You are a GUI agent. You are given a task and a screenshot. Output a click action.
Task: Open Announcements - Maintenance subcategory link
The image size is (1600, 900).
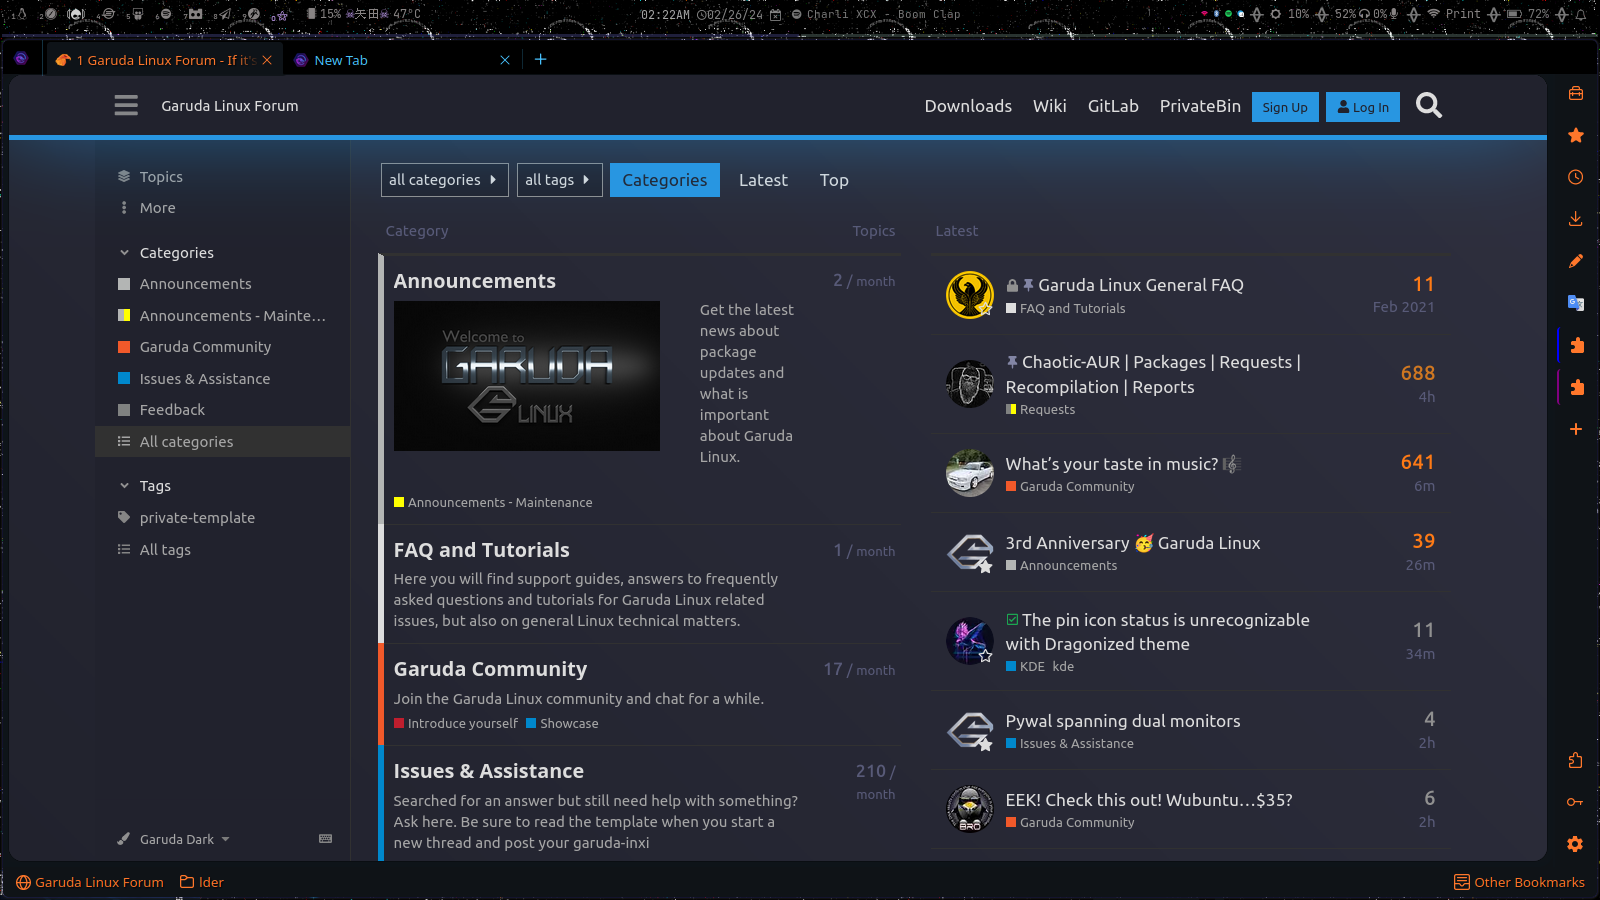(x=493, y=502)
